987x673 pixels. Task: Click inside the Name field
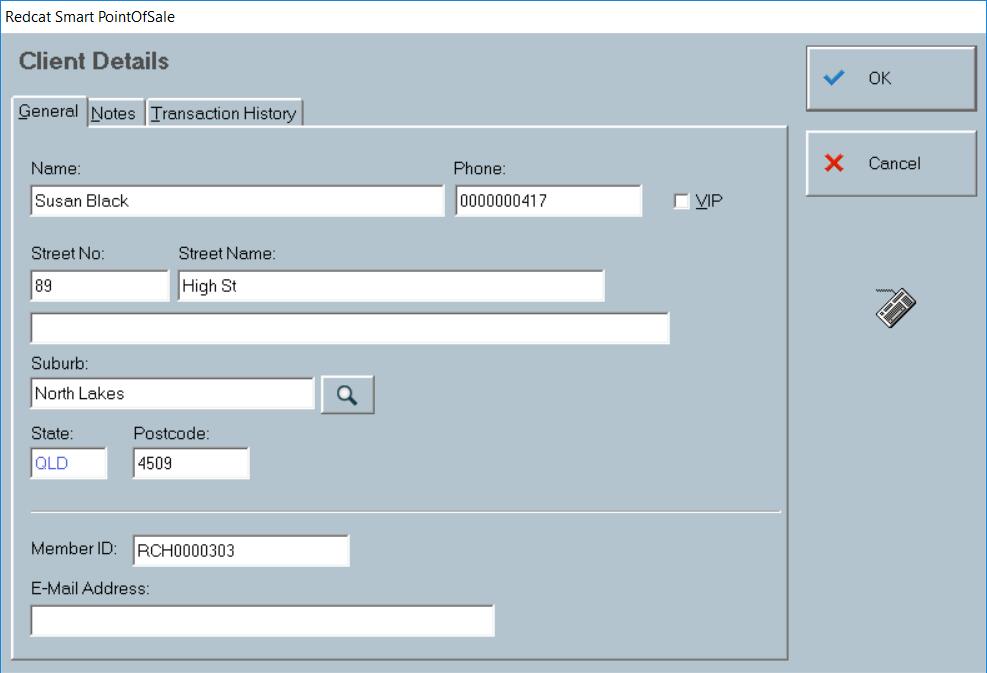(237, 200)
